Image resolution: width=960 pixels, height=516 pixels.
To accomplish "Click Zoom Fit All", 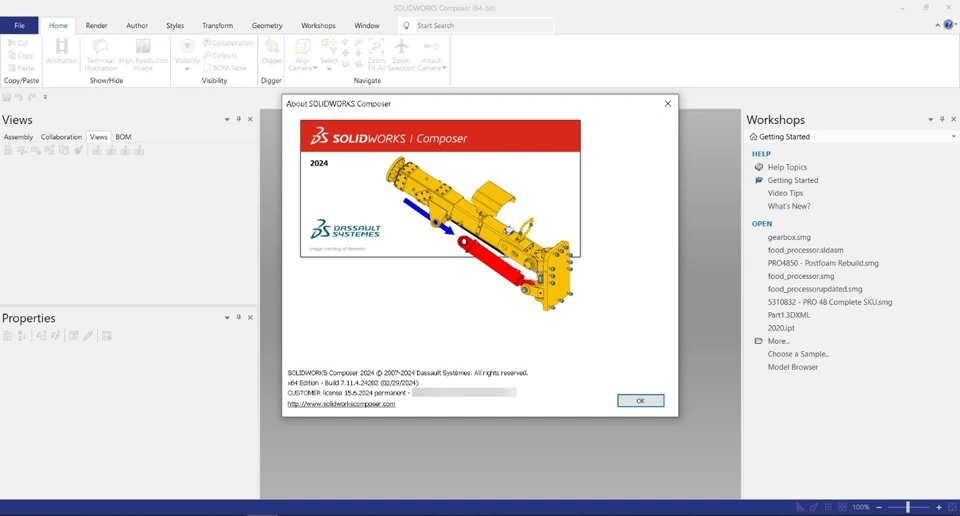I will coord(377,54).
